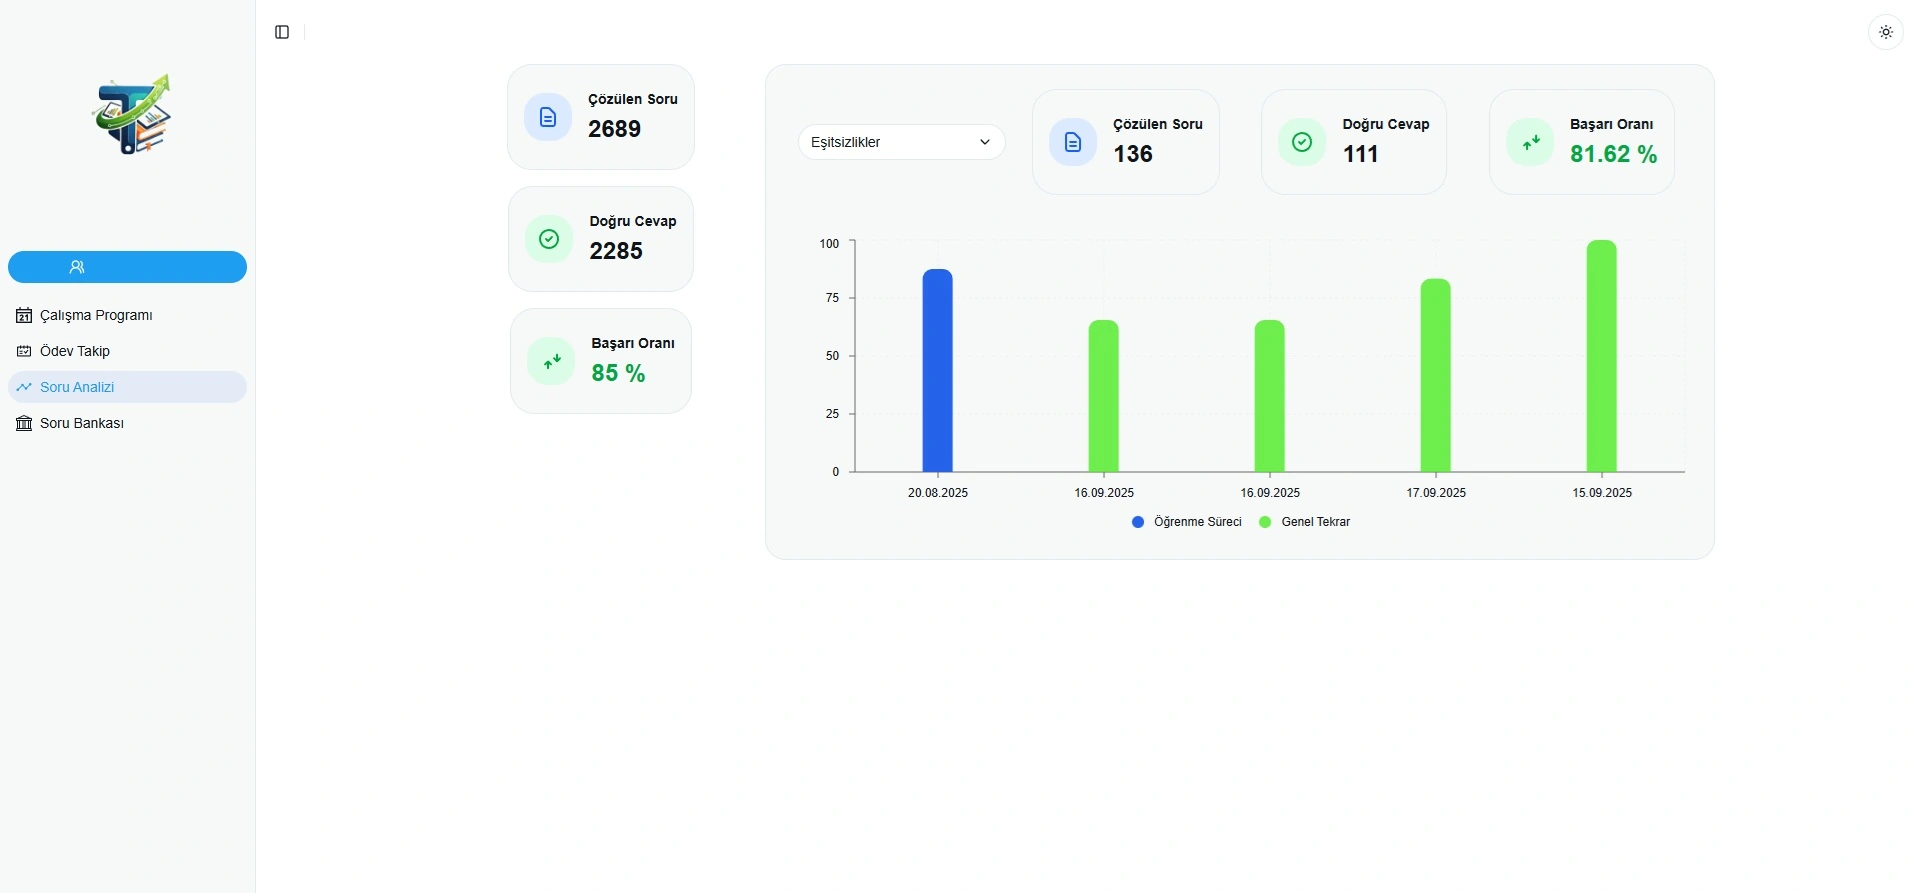Click the blue bar for 20.08.2025

click(x=937, y=371)
